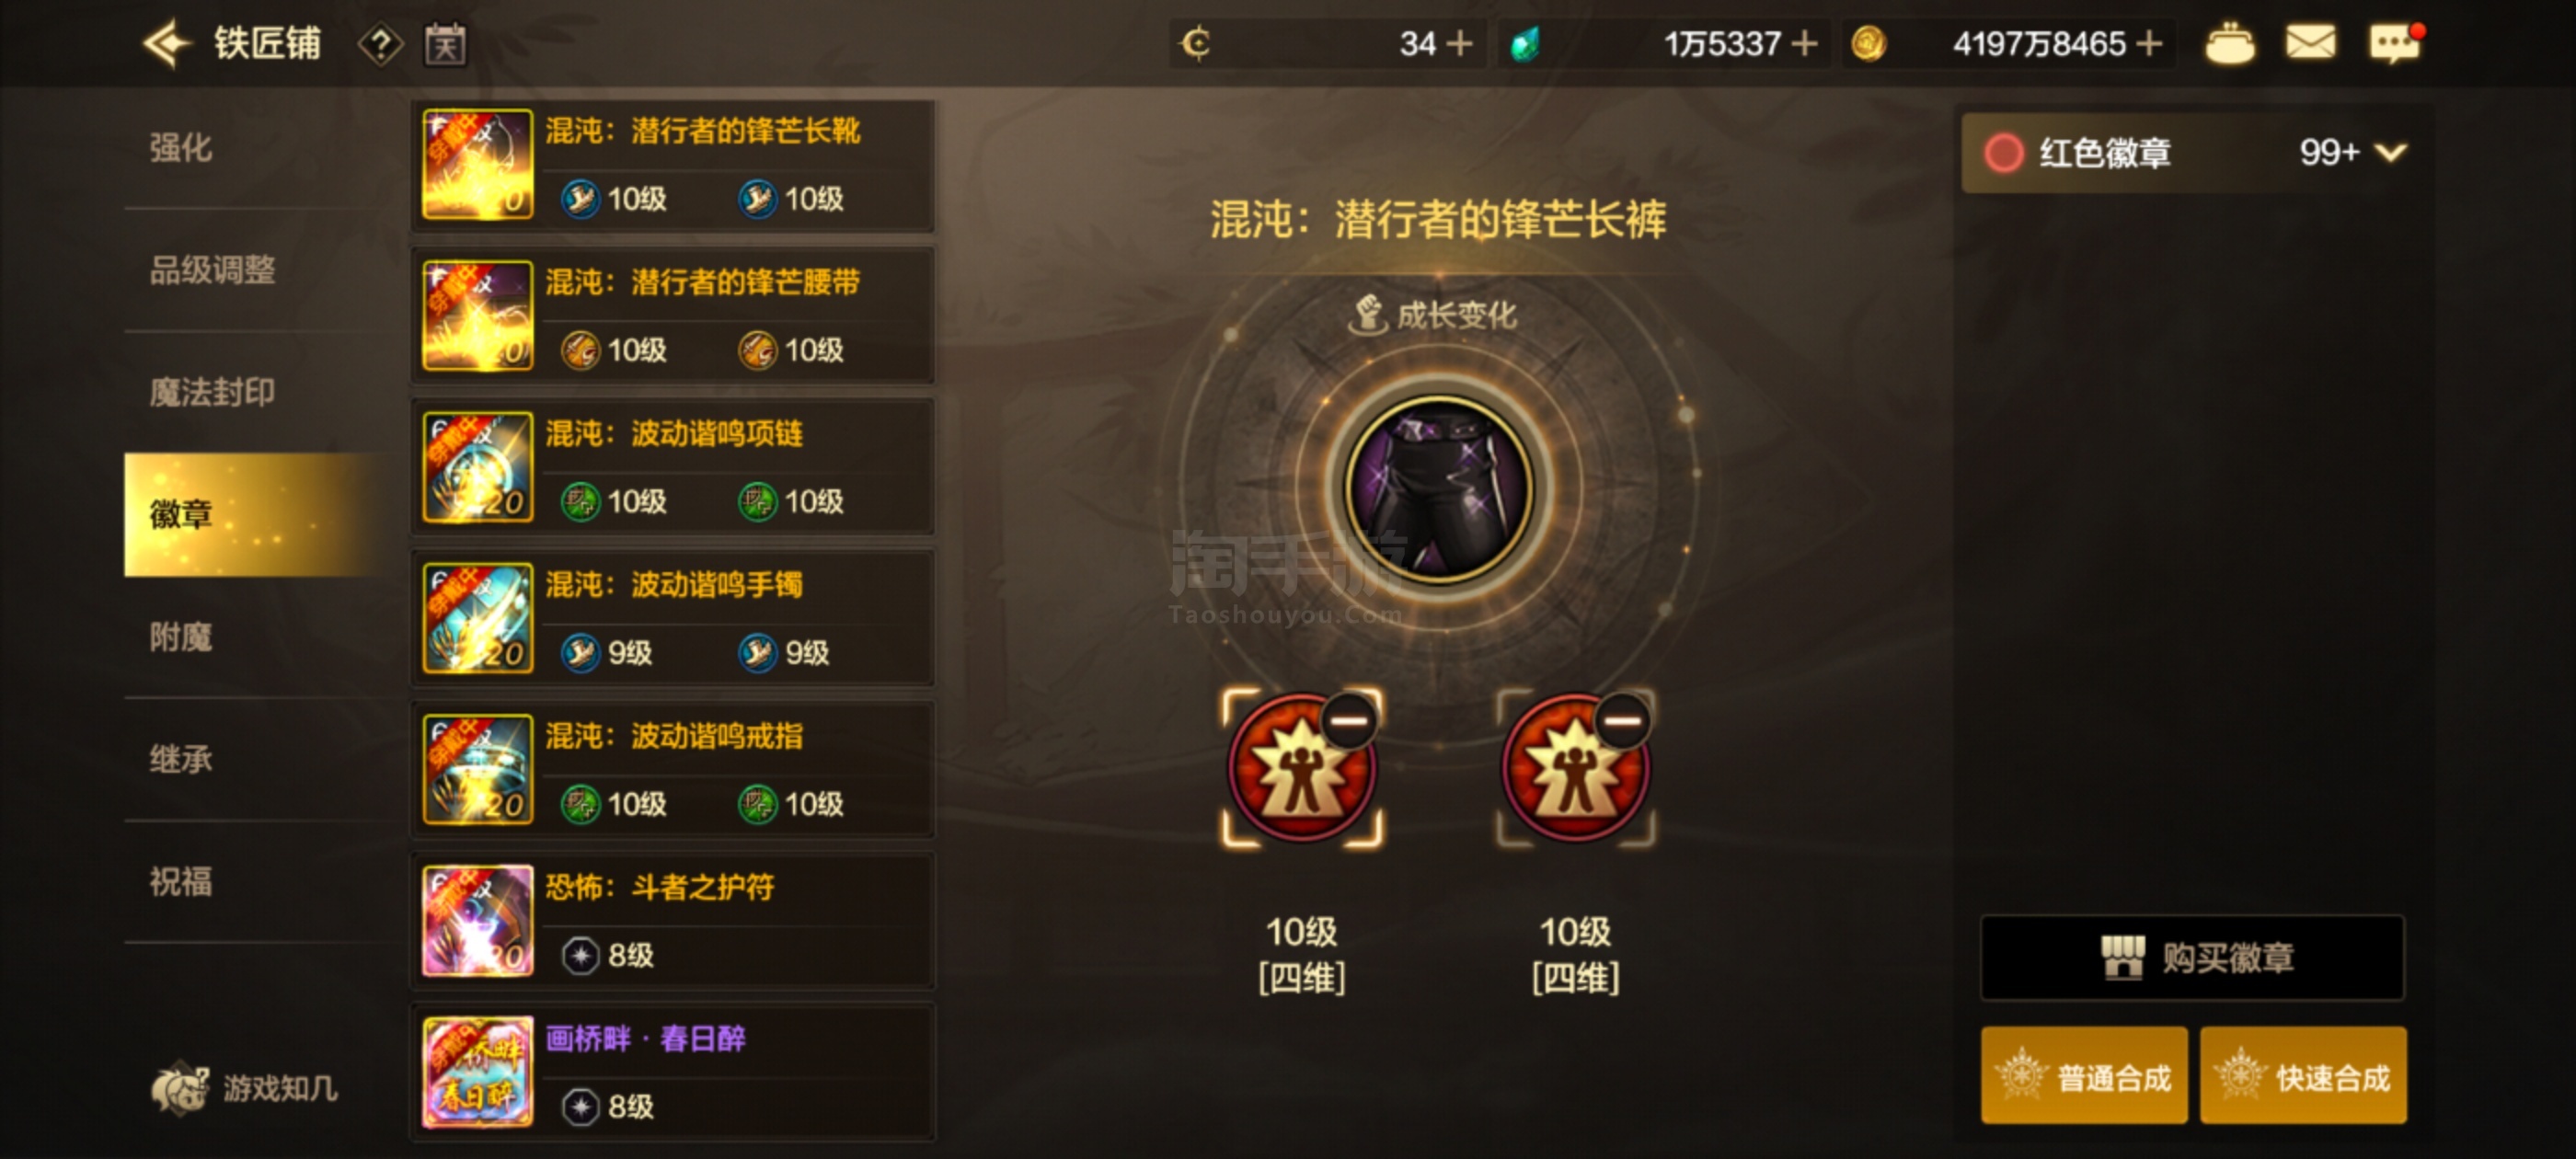Add more gold coins with the plus
This screenshot has width=2576, height=1159.
pyautogui.click(x=2149, y=44)
